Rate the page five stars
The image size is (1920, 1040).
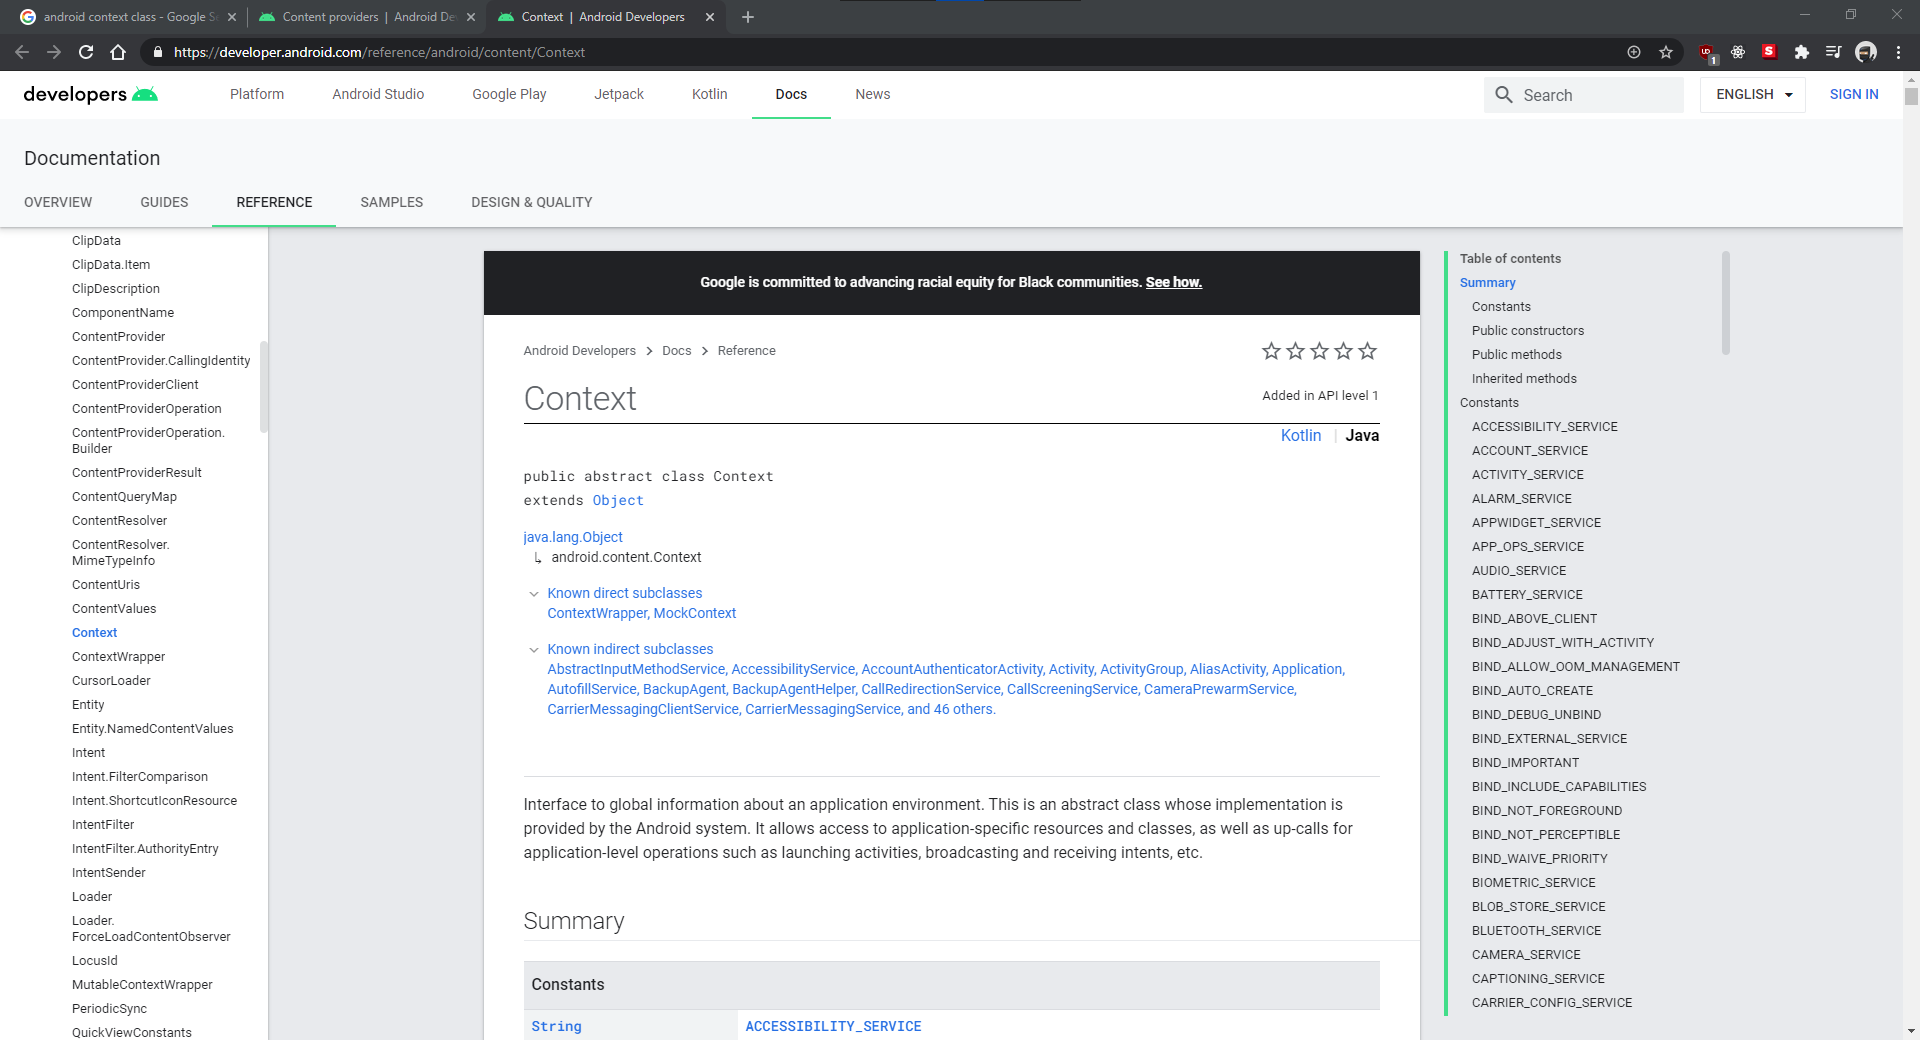[x=1367, y=351]
